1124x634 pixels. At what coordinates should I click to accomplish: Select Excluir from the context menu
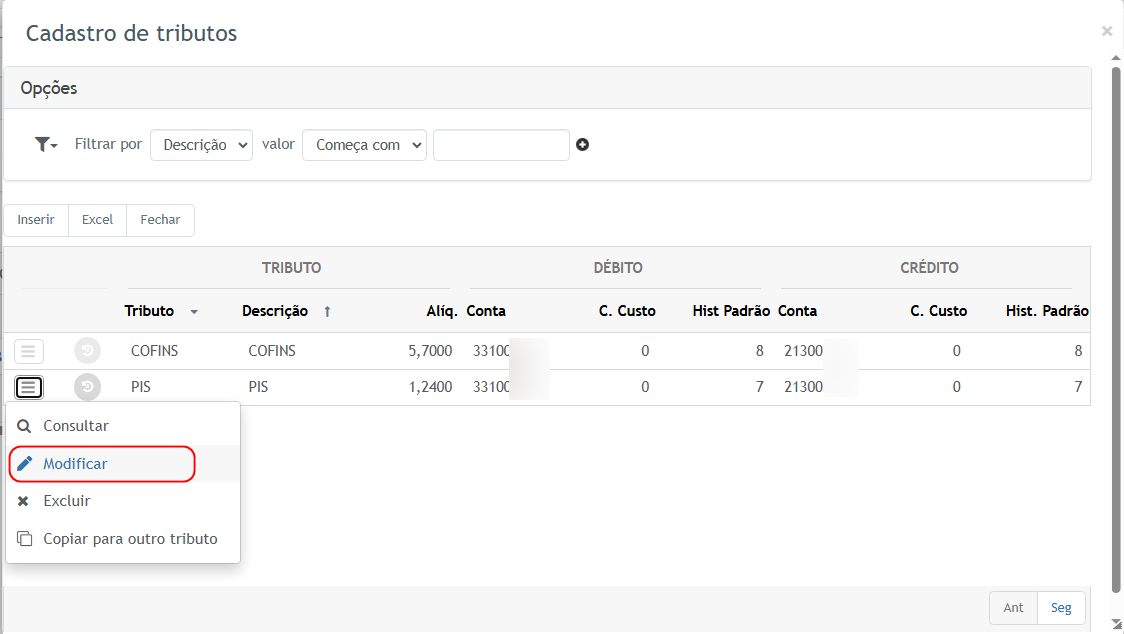point(66,501)
